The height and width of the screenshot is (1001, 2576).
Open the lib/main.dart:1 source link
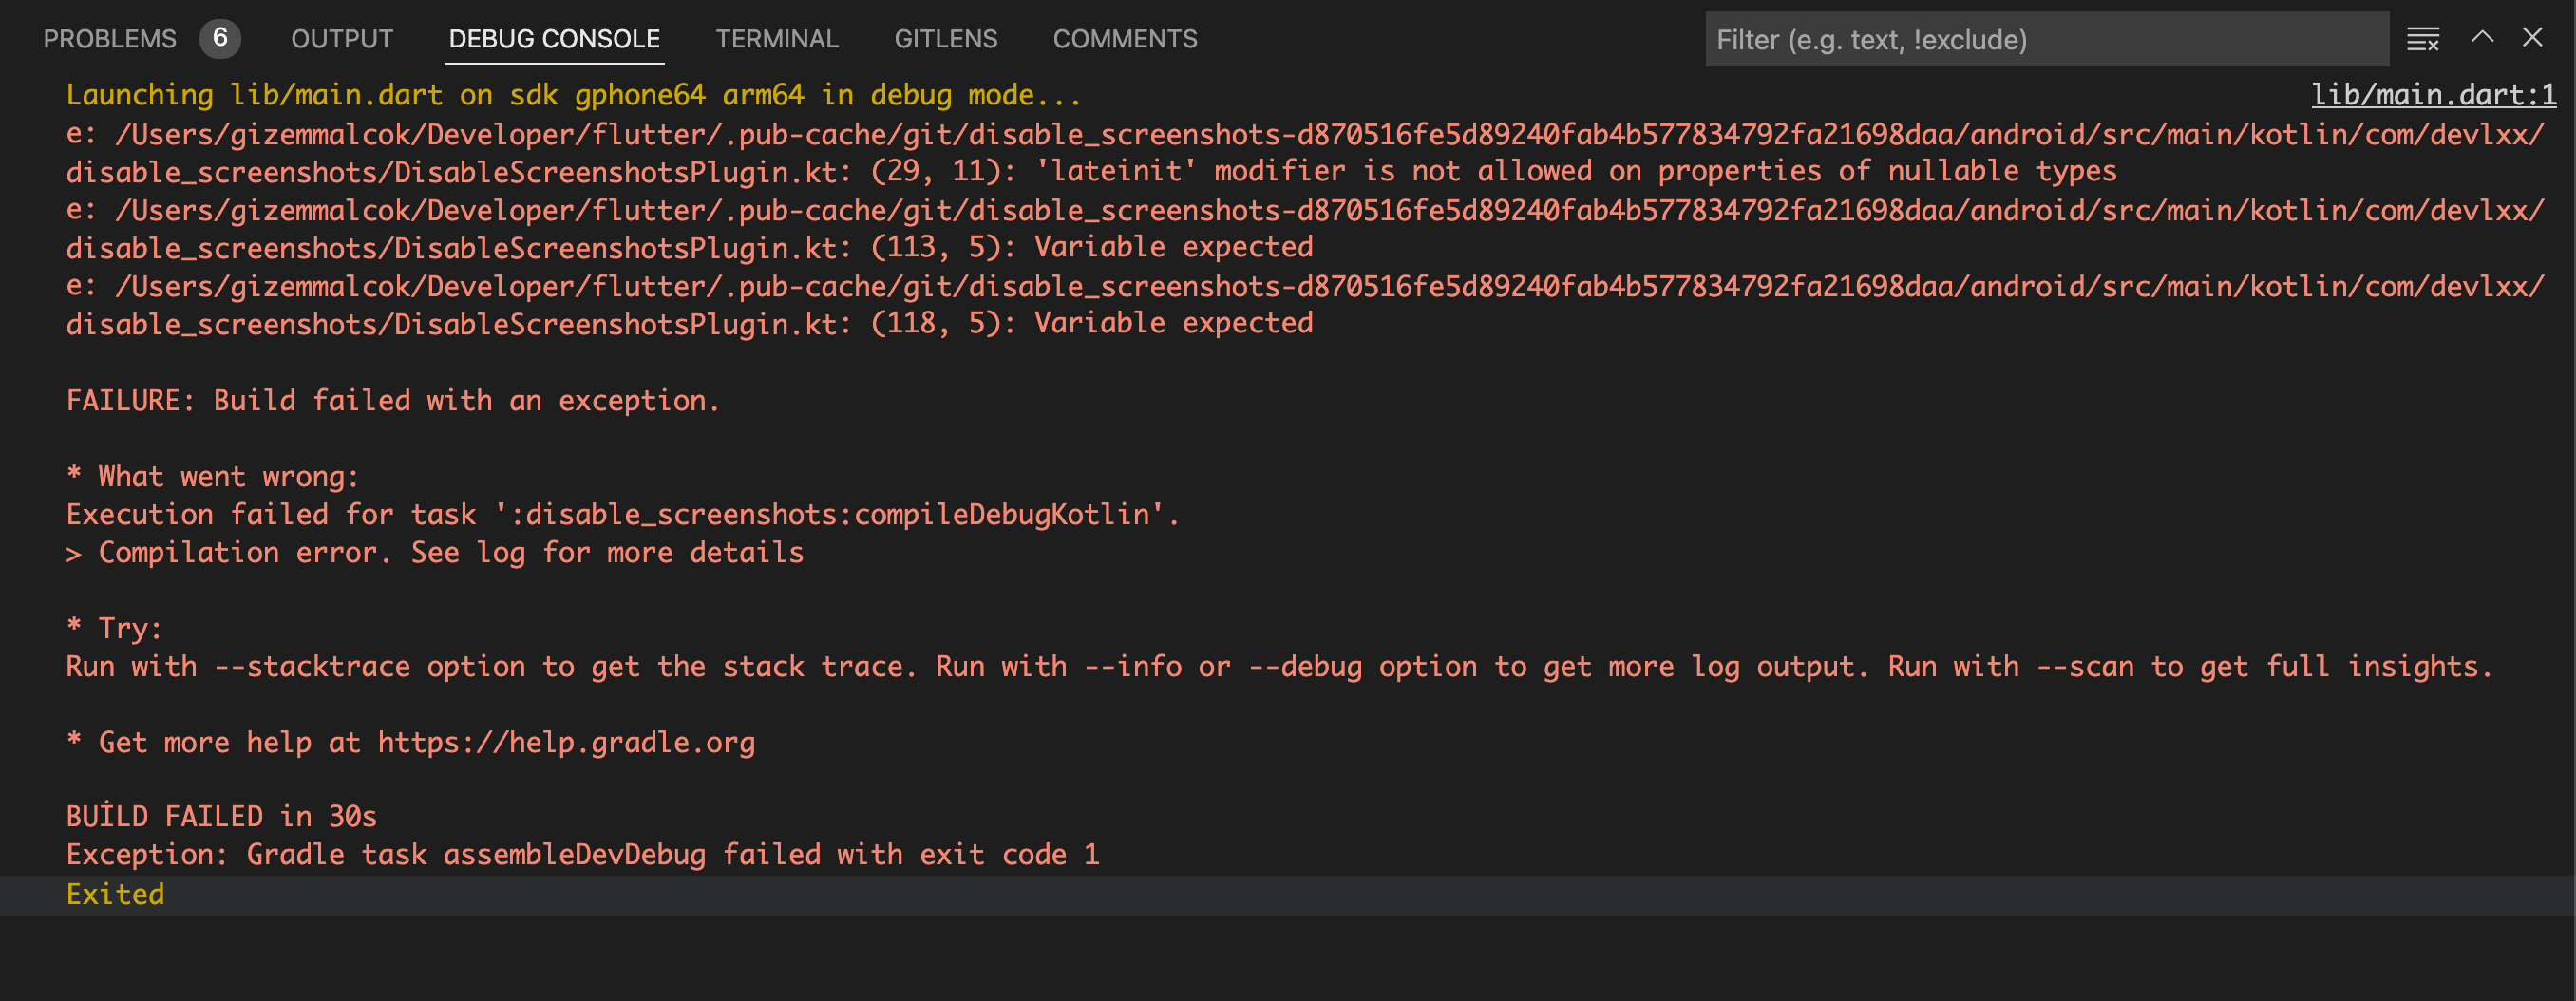tap(2433, 95)
